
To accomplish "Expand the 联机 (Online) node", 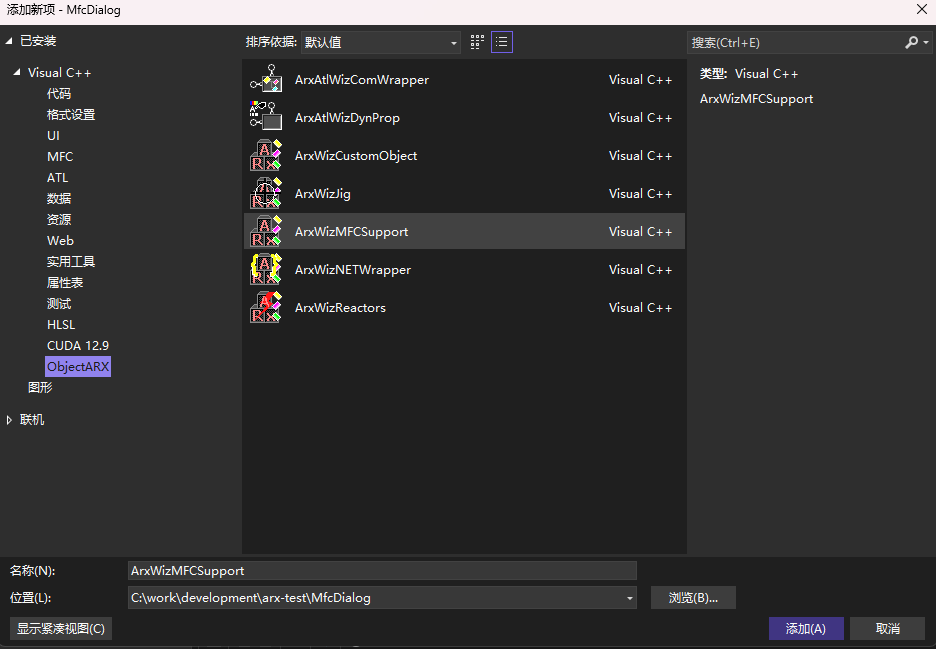I will pos(10,420).
